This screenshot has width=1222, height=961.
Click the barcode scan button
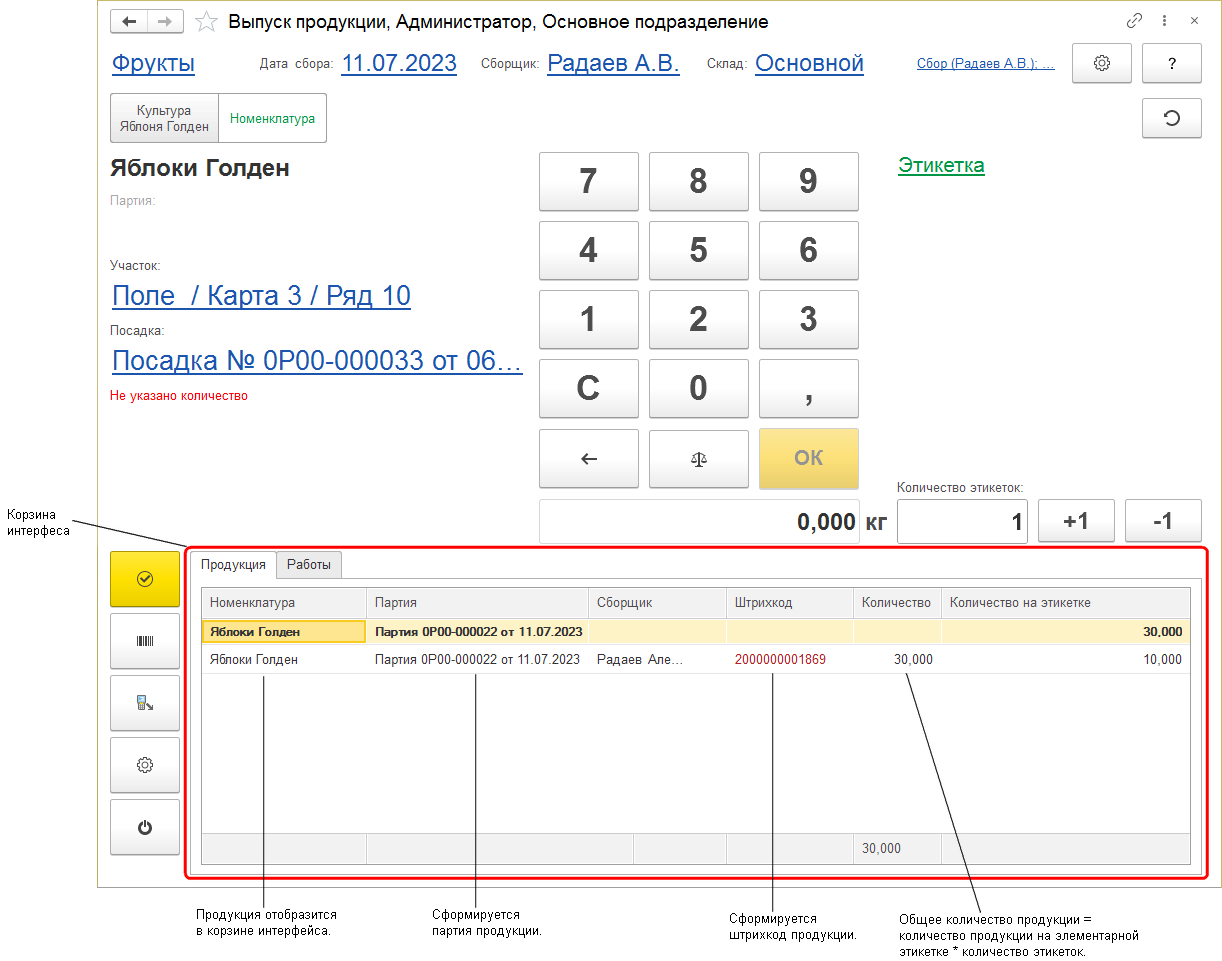click(144, 641)
